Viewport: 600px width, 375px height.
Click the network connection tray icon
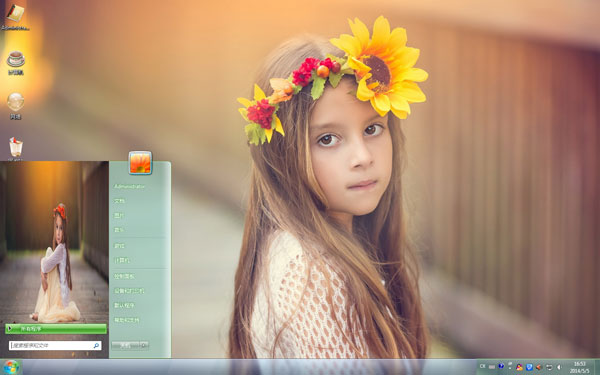549,367
